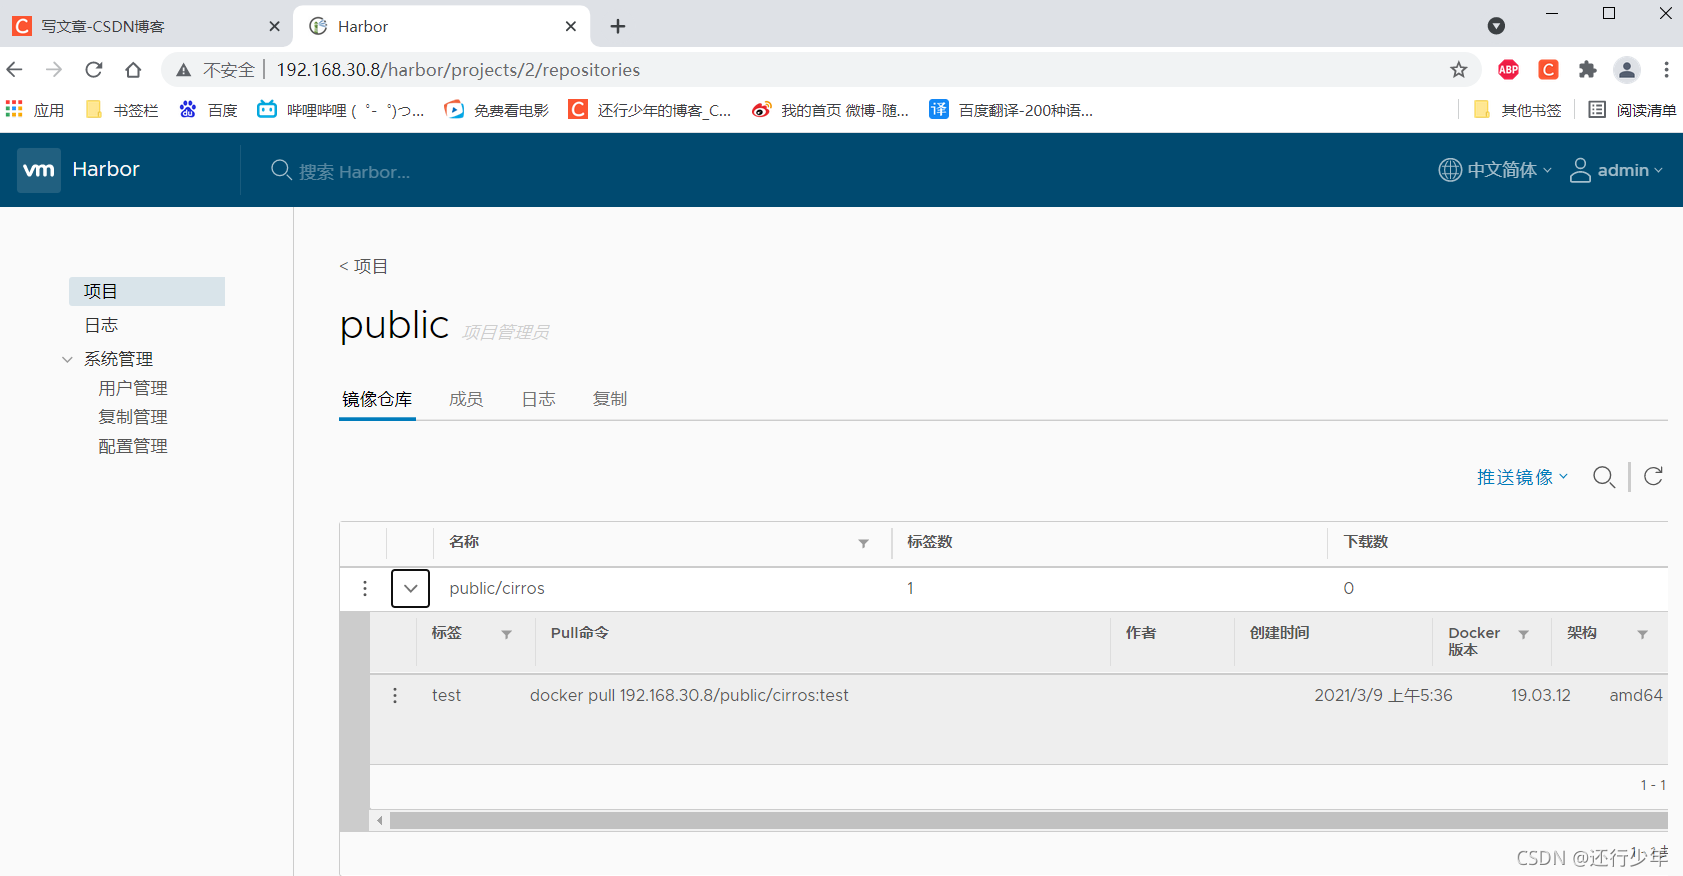Switch to the 写文章-CSDN博客 browser tab

click(x=145, y=26)
